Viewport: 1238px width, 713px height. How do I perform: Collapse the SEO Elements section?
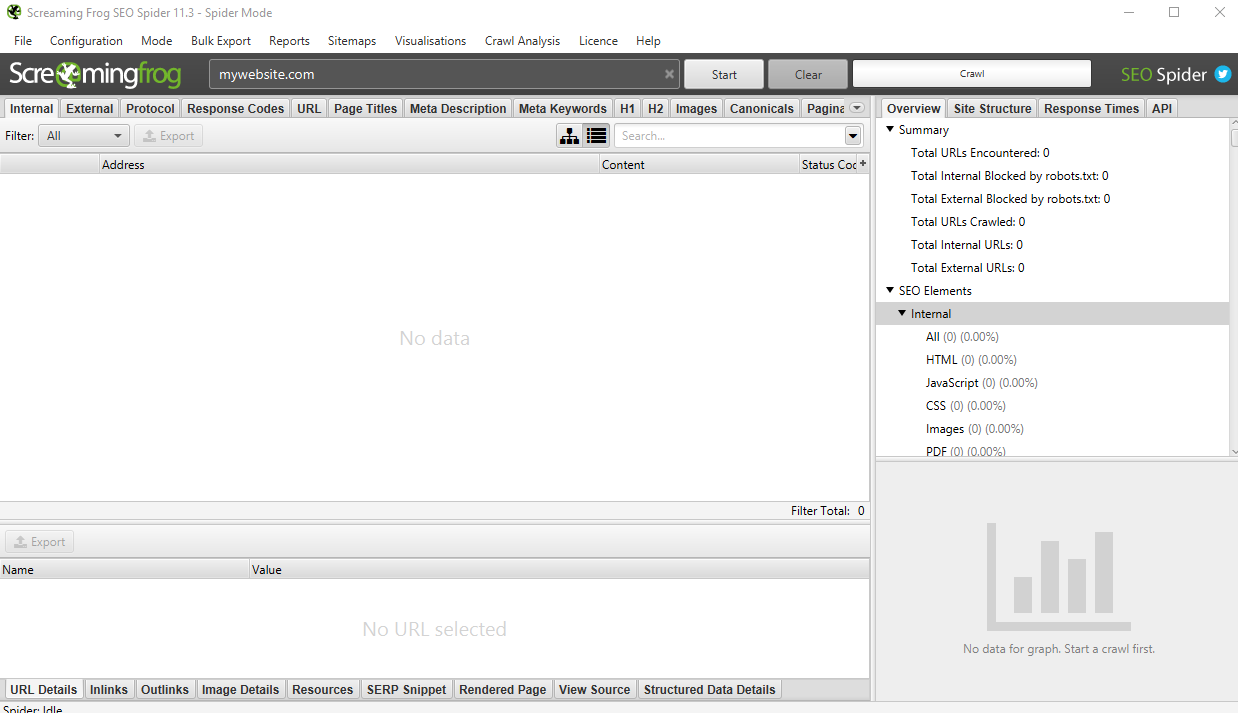890,290
